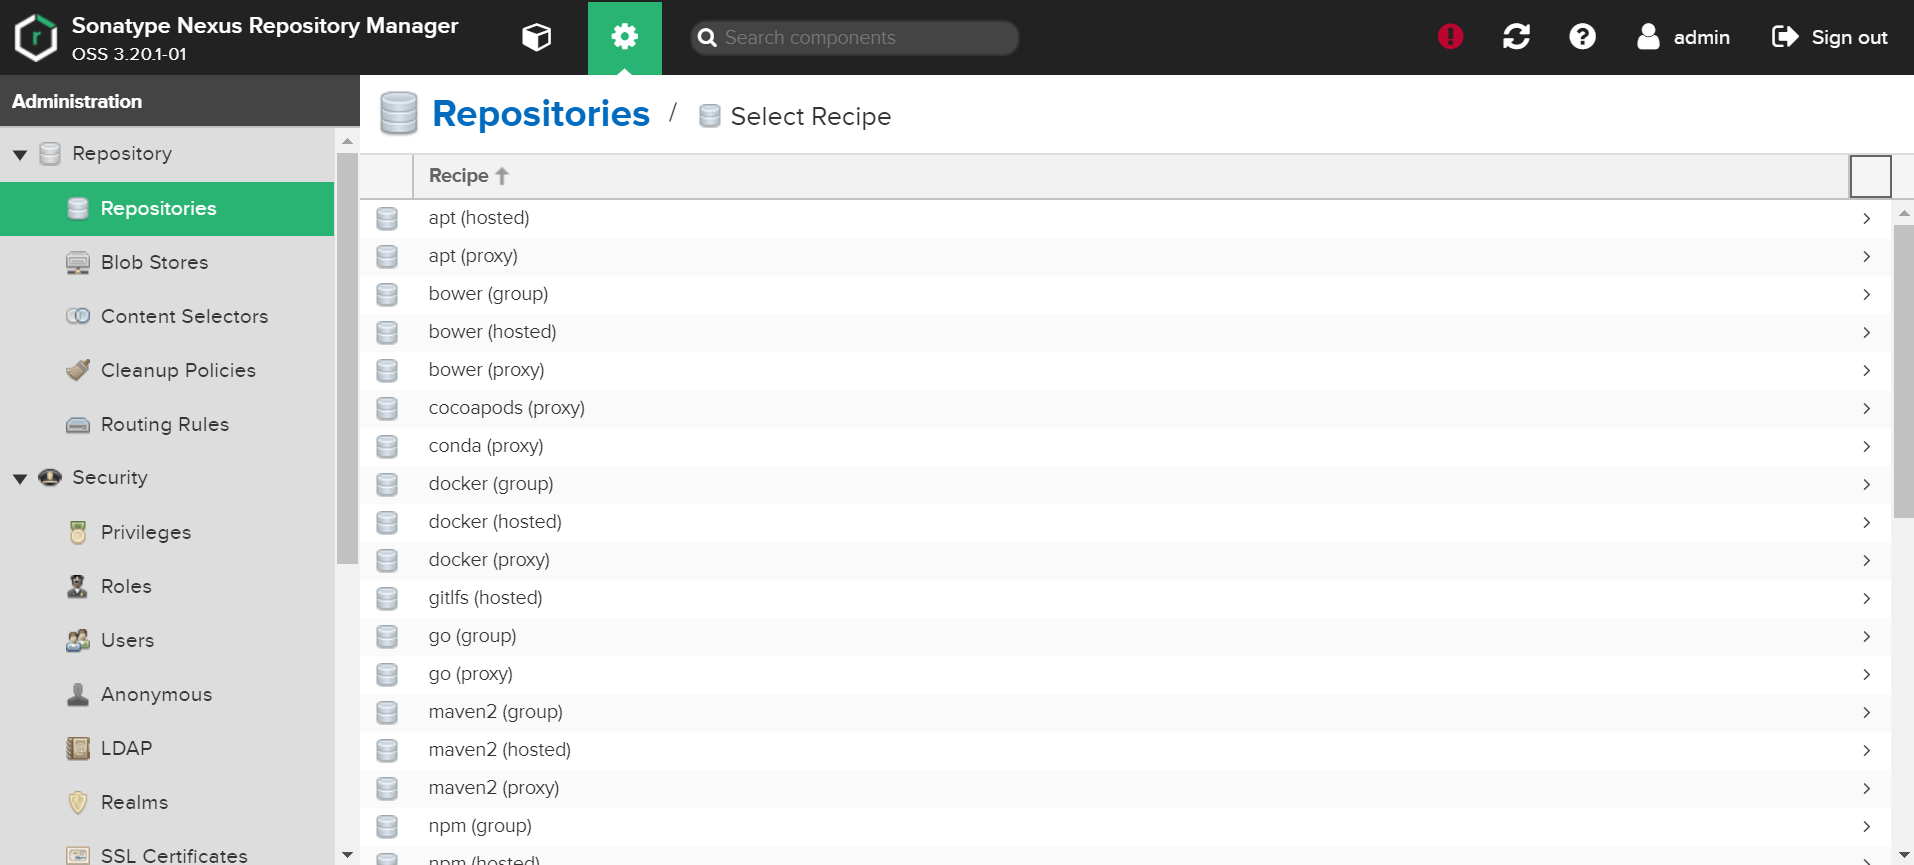Select the docker (hosted) recipe
This screenshot has width=1914, height=865.
pyautogui.click(x=1125, y=522)
